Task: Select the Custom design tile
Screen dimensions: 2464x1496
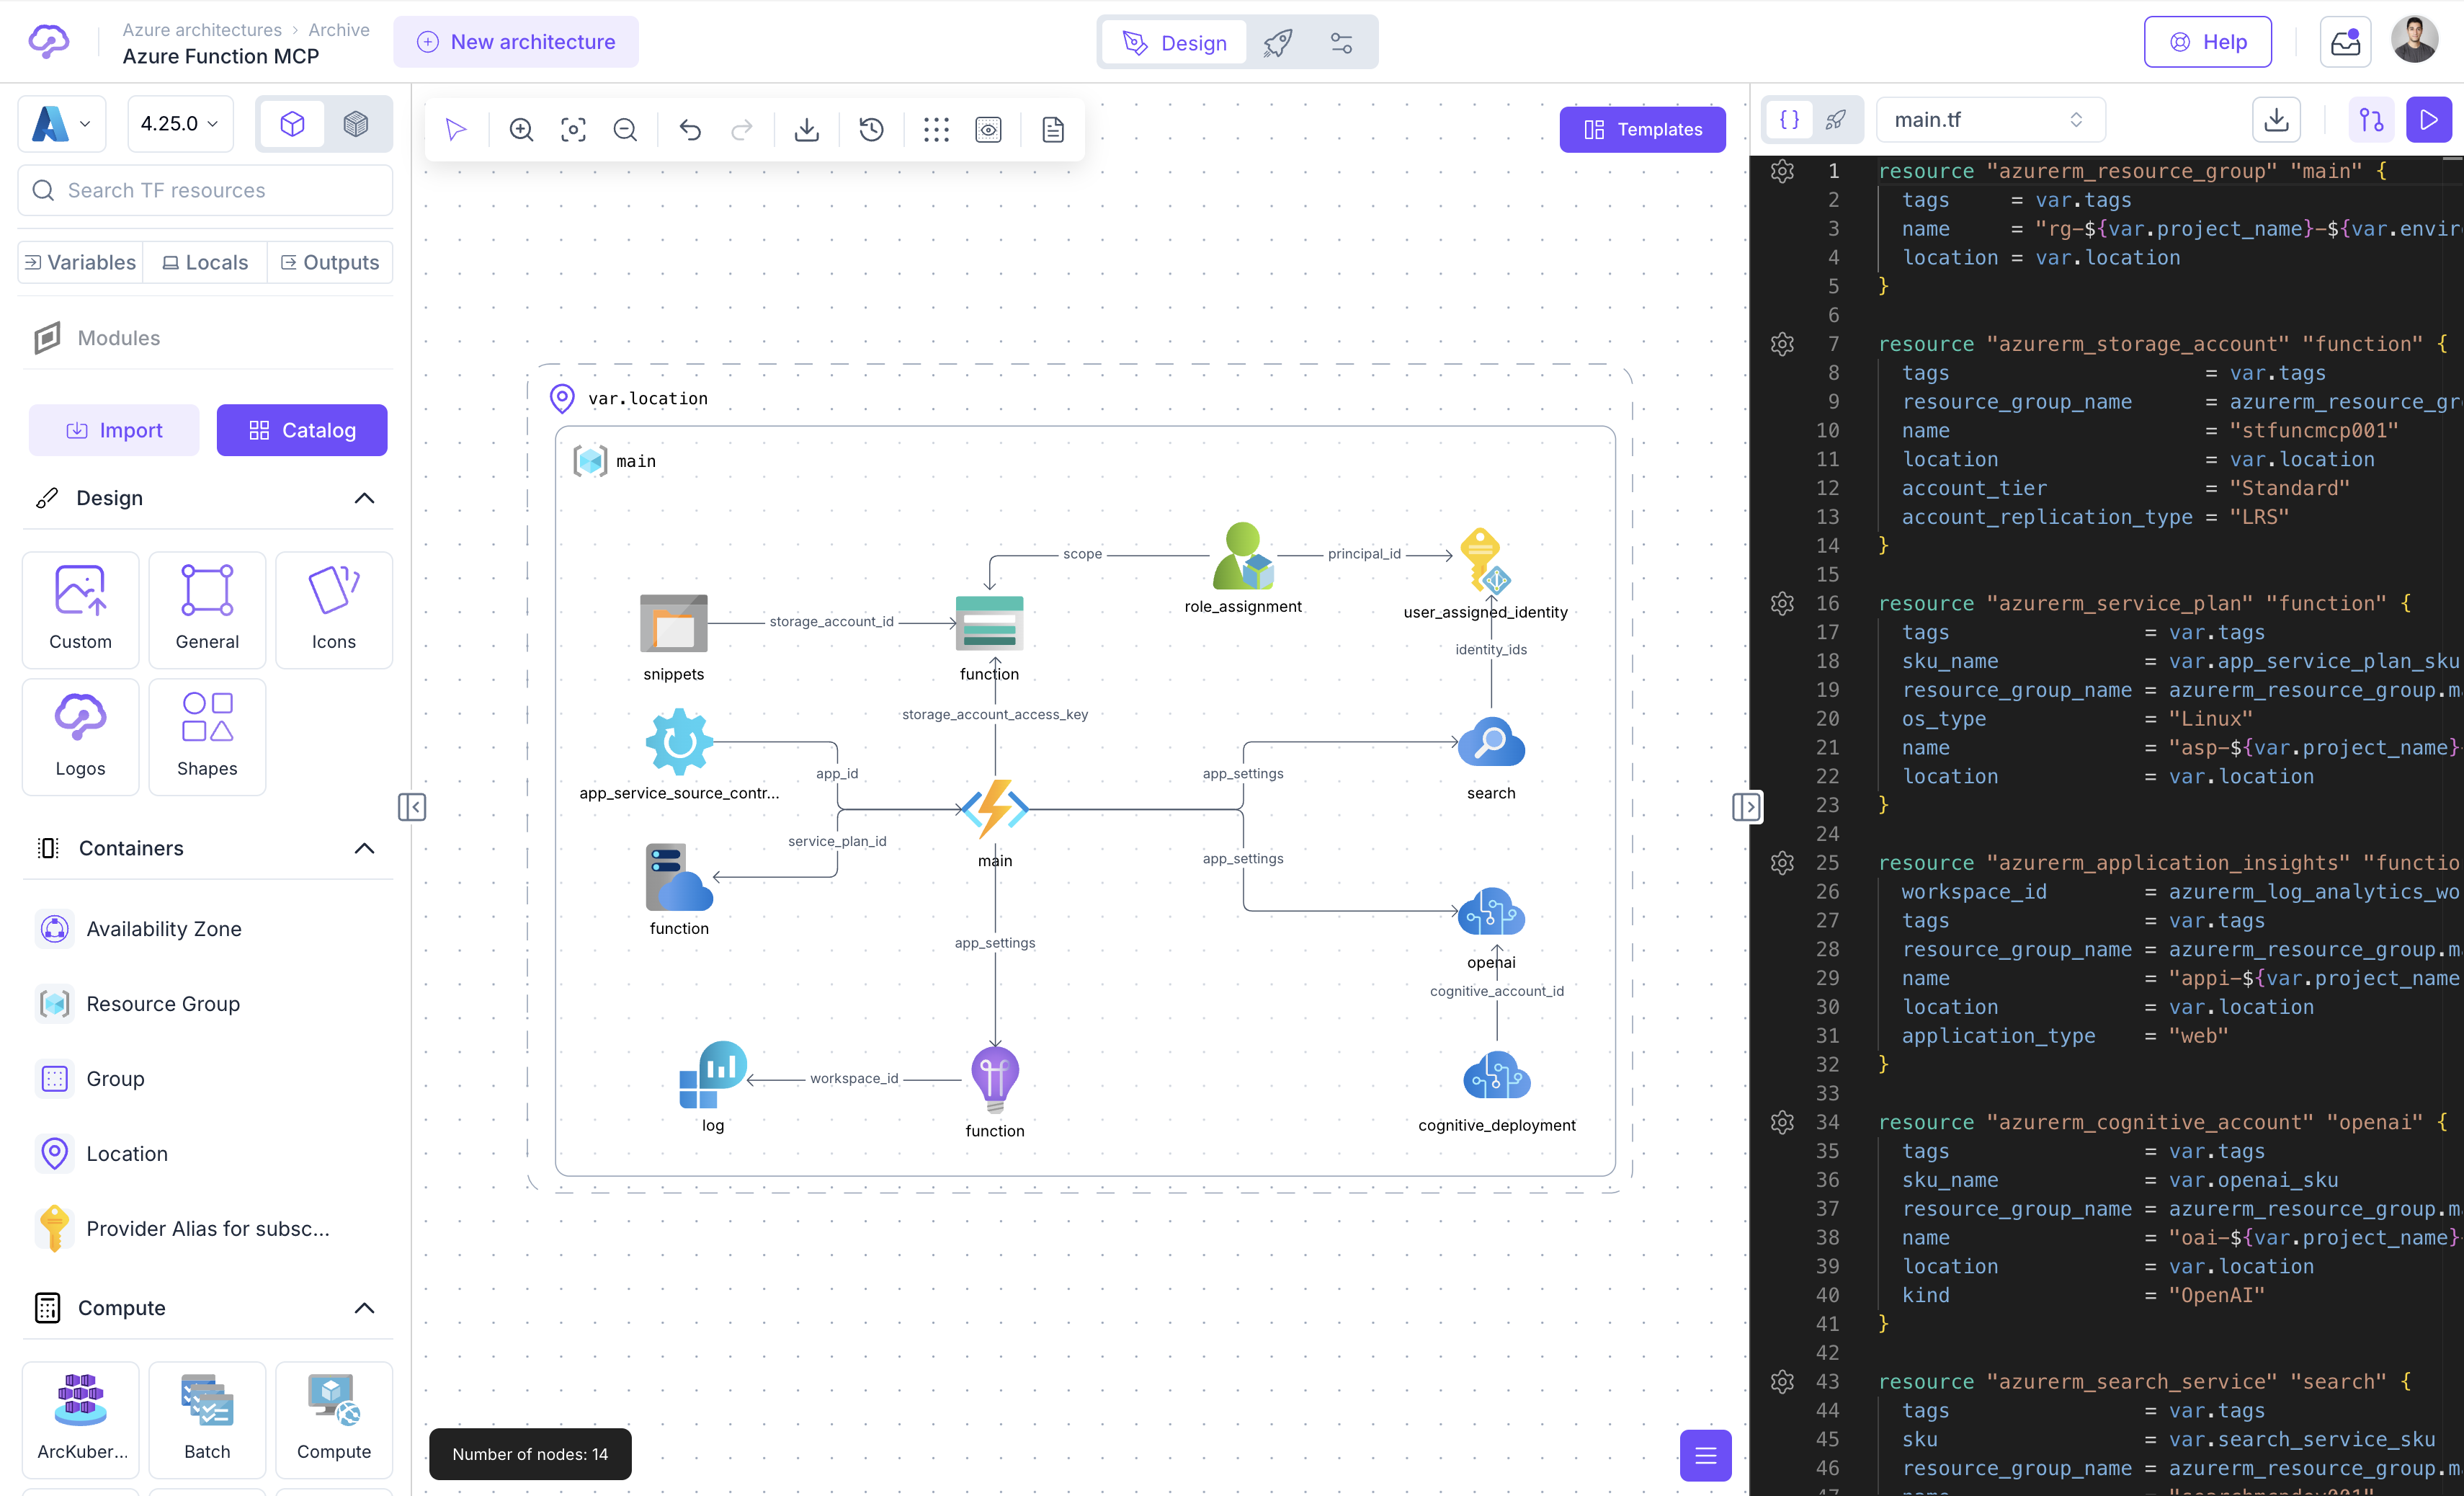Action: pyautogui.click(x=81, y=610)
